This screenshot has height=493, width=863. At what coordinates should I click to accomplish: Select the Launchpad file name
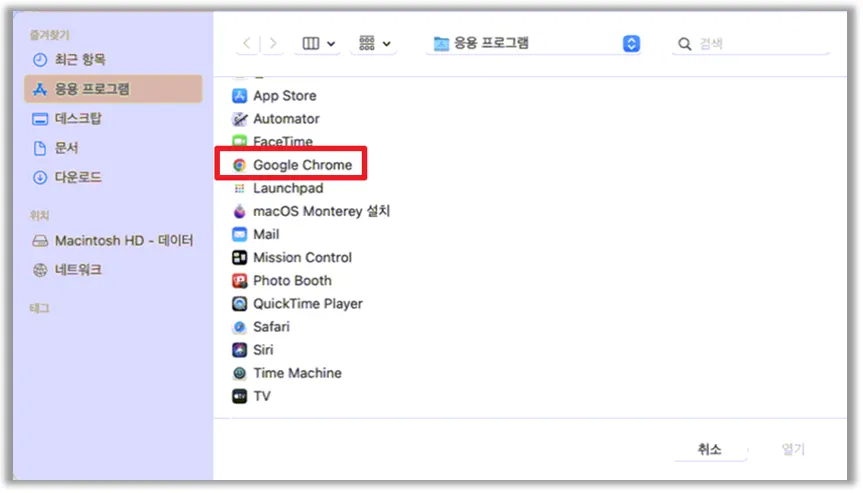[x=288, y=188]
